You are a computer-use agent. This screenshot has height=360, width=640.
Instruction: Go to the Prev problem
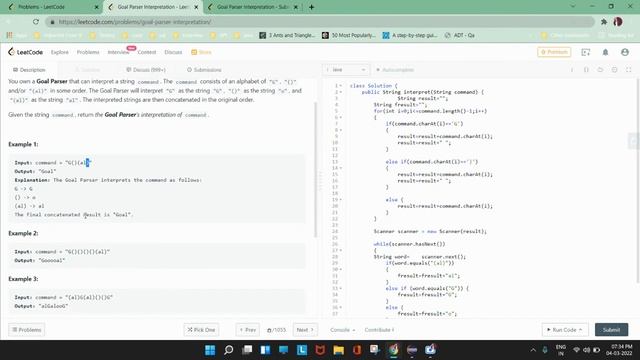tap(248, 330)
